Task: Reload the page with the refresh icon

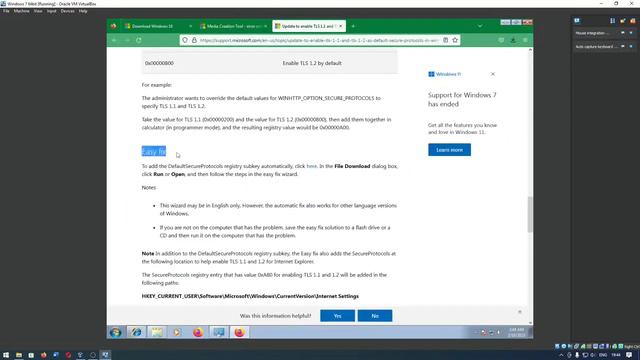Action: point(139,40)
